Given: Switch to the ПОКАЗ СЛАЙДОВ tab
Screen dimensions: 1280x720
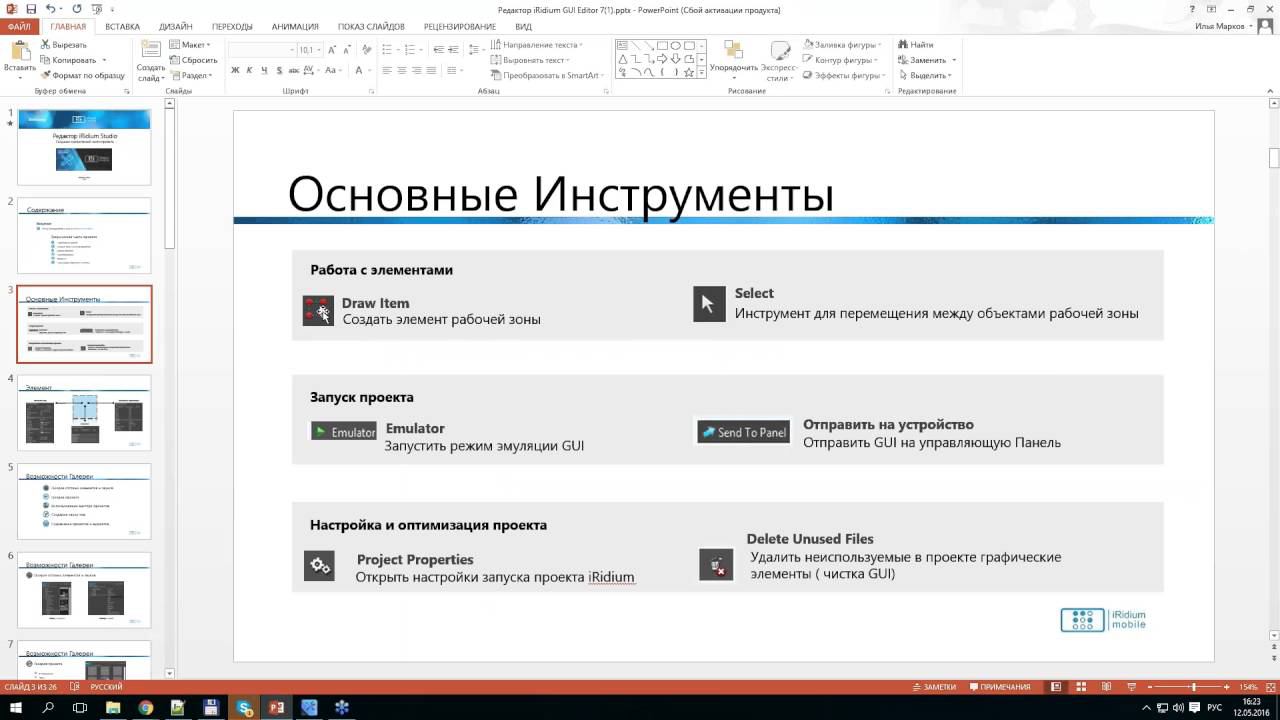Looking at the screenshot, I should pos(372,26).
